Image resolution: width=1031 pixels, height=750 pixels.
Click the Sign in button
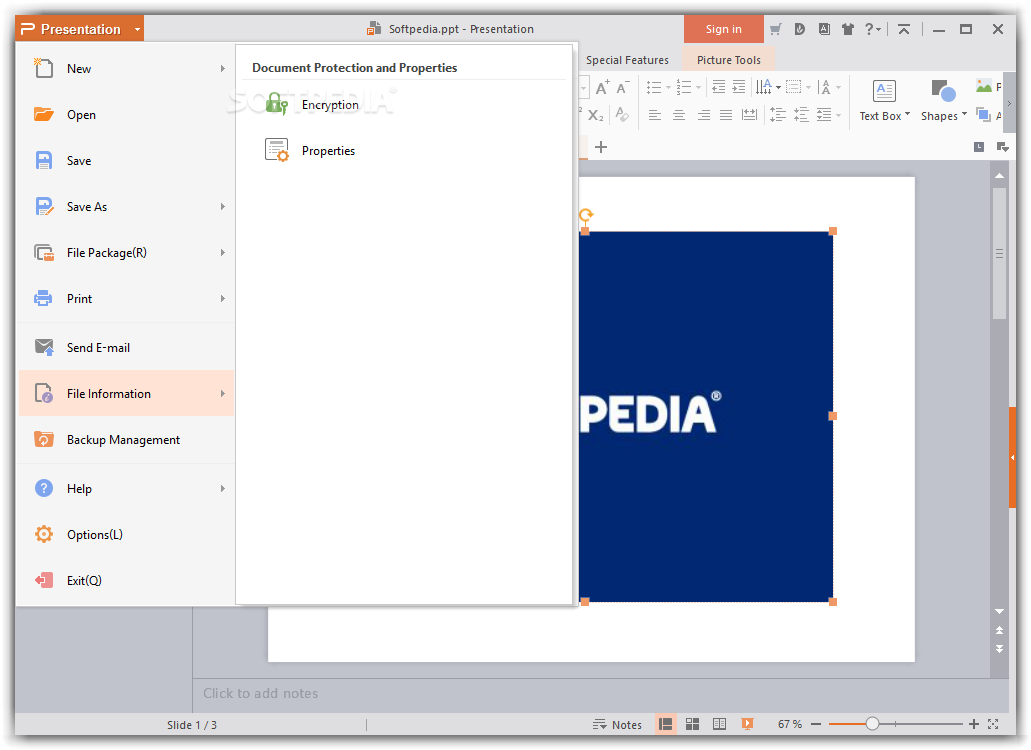coord(723,29)
